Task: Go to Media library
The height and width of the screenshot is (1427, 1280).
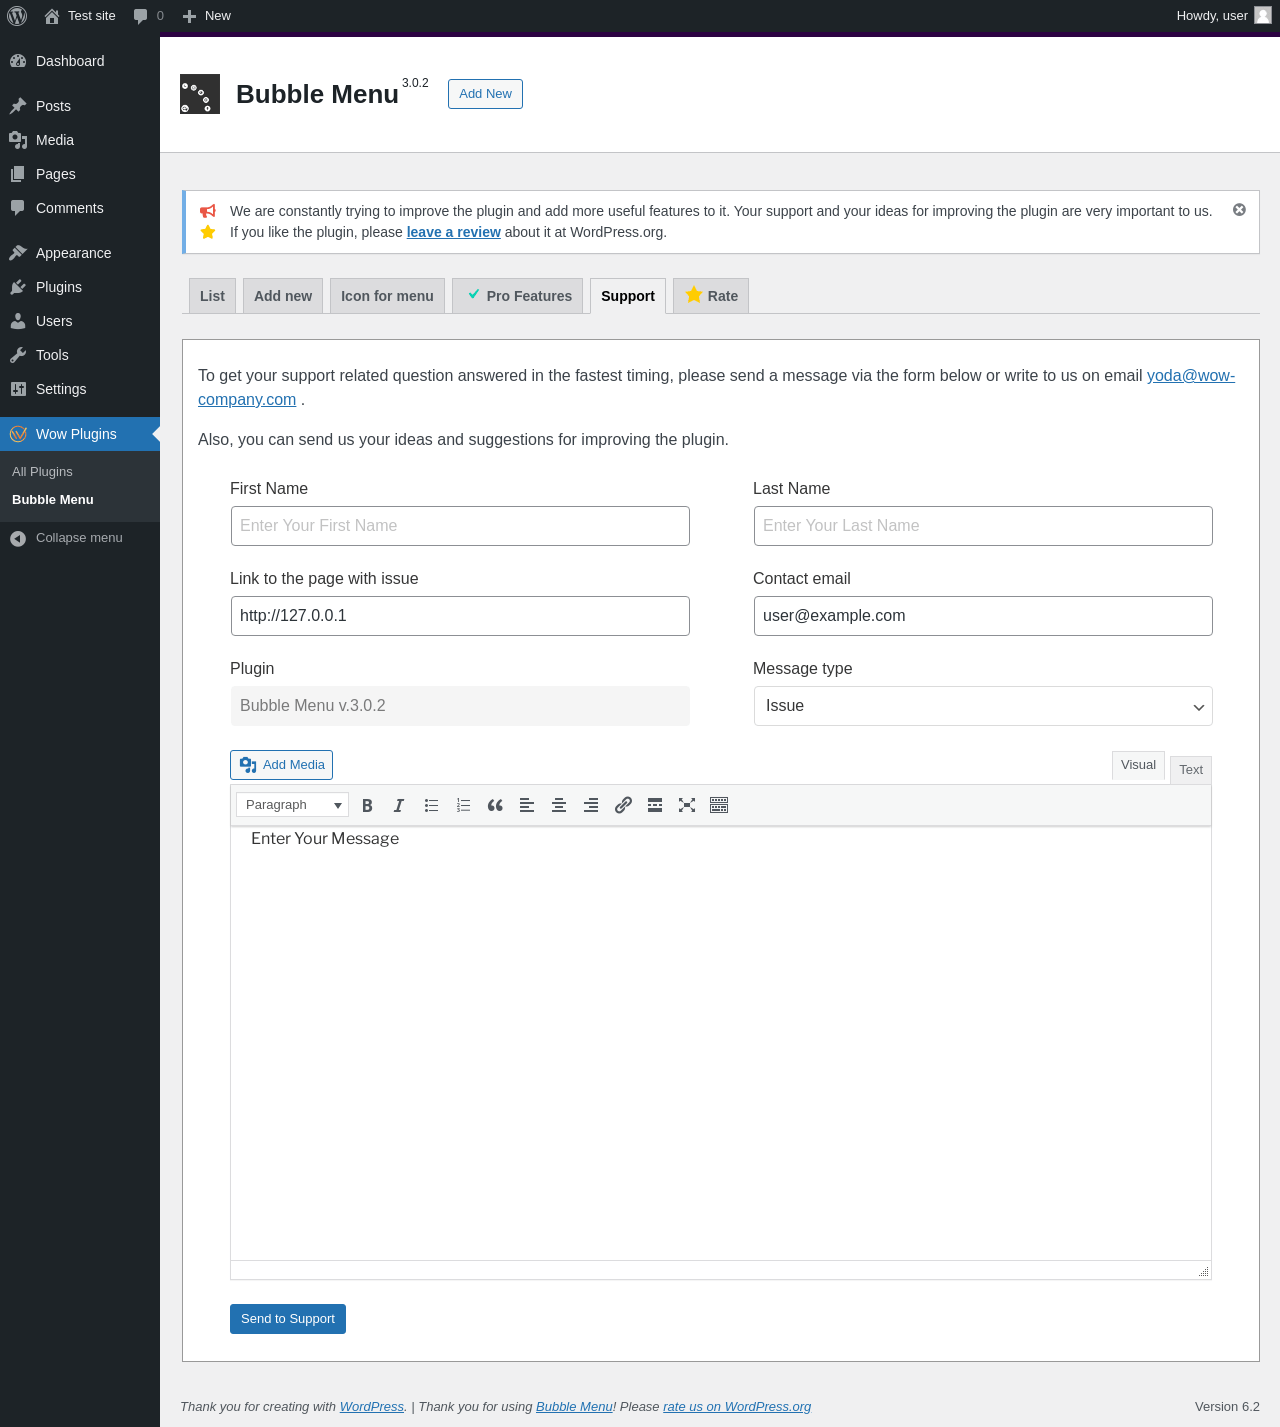Action: tap(80, 140)
